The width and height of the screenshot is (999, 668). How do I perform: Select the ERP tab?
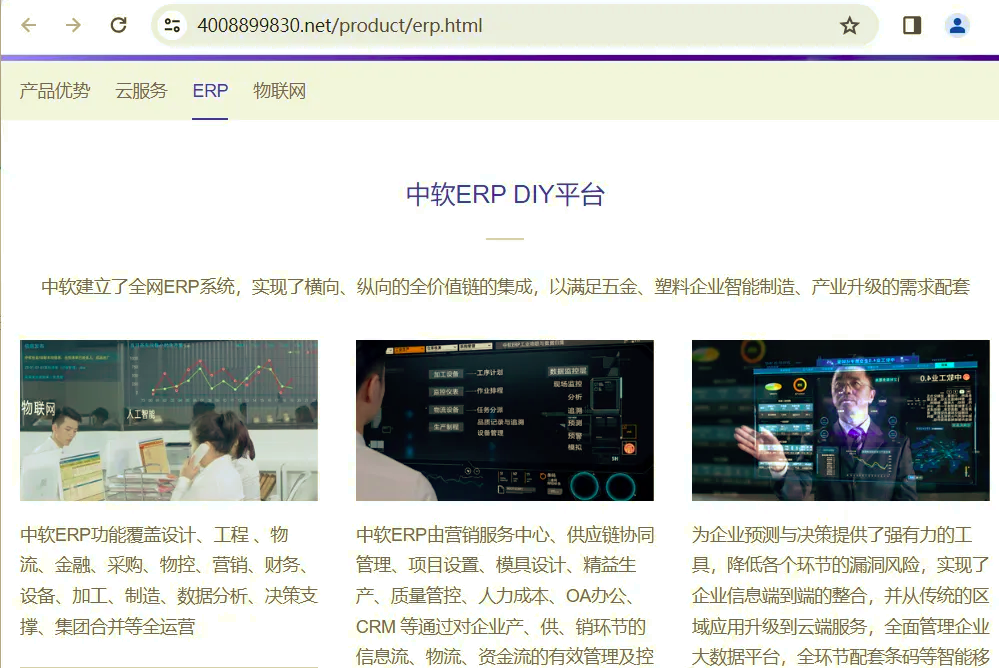click(210, 91)
